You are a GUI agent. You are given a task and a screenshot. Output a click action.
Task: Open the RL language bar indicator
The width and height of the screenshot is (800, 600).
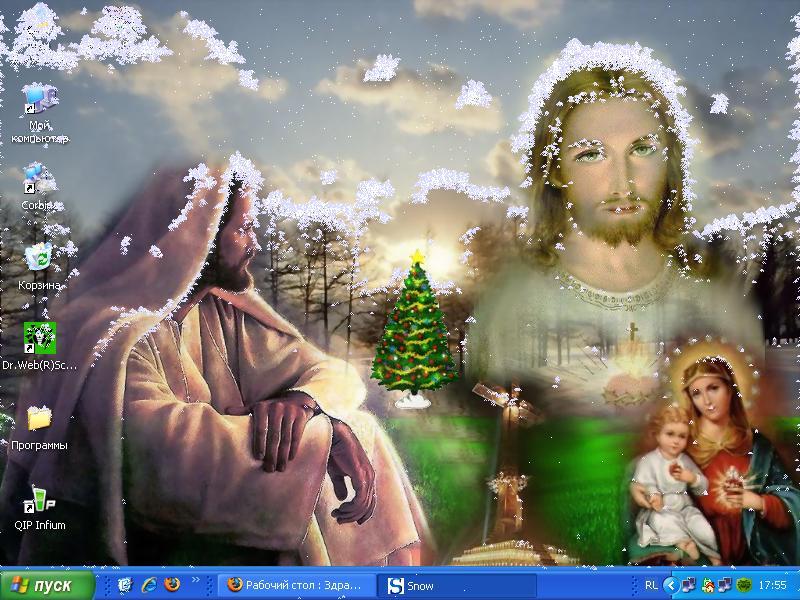click(651, 585)
